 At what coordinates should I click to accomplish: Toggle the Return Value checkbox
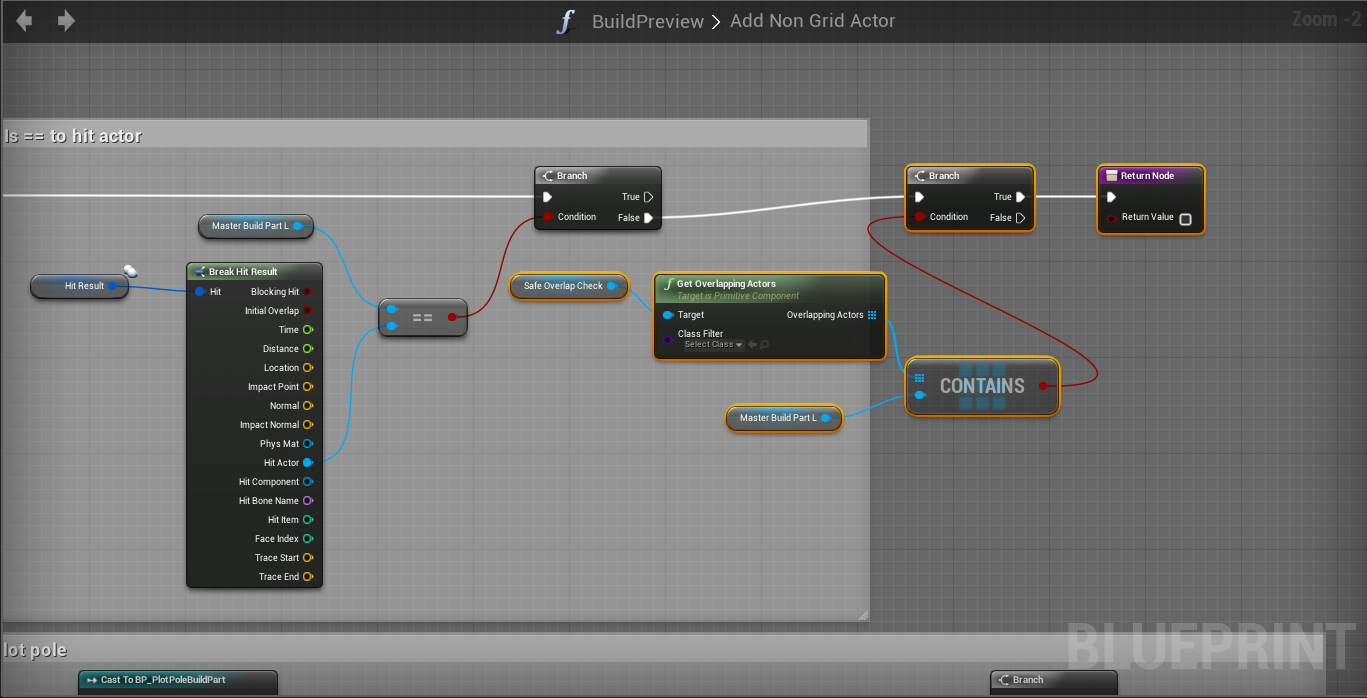click(1185, 218)
